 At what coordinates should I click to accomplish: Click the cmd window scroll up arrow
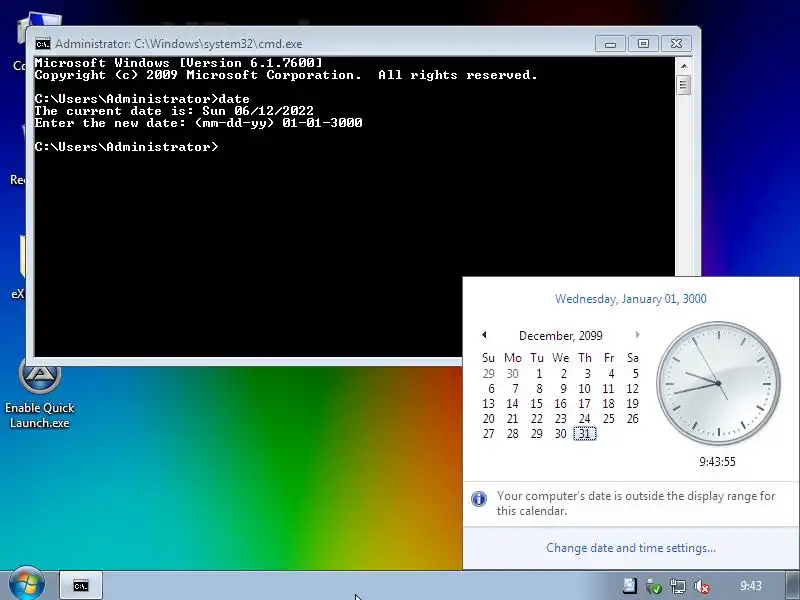[x=684, y=66]
